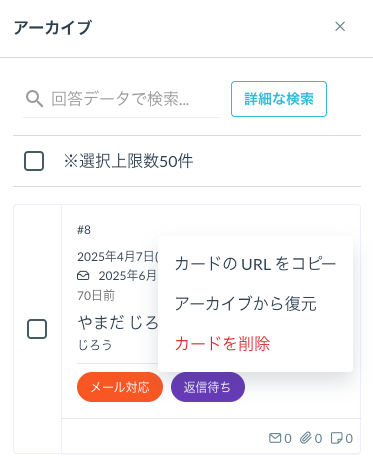This screenshot has width=373, height=467.
Task: Click the orange メール対応 tag
Action: (x=120, y=387)
